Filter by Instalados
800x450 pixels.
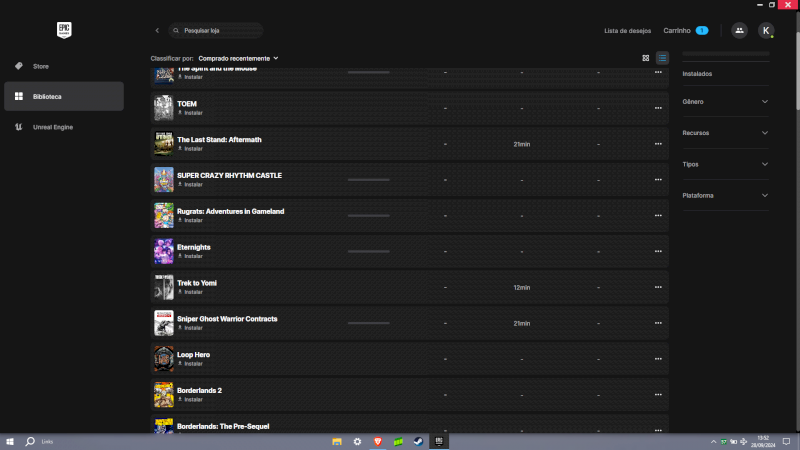[697, 74]
